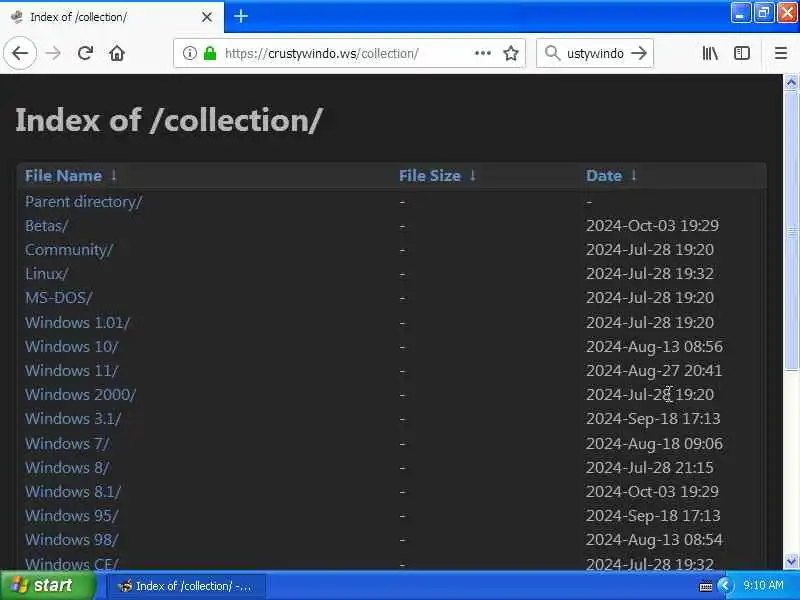Open the Parent directory/ link

84,202
